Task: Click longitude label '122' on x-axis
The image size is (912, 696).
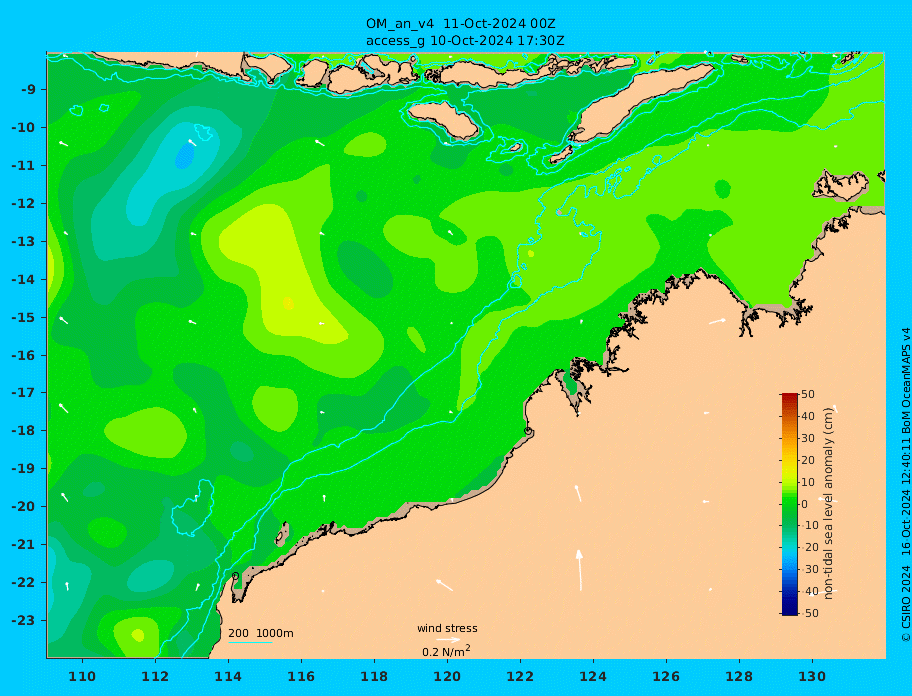Action: point(520,676)
